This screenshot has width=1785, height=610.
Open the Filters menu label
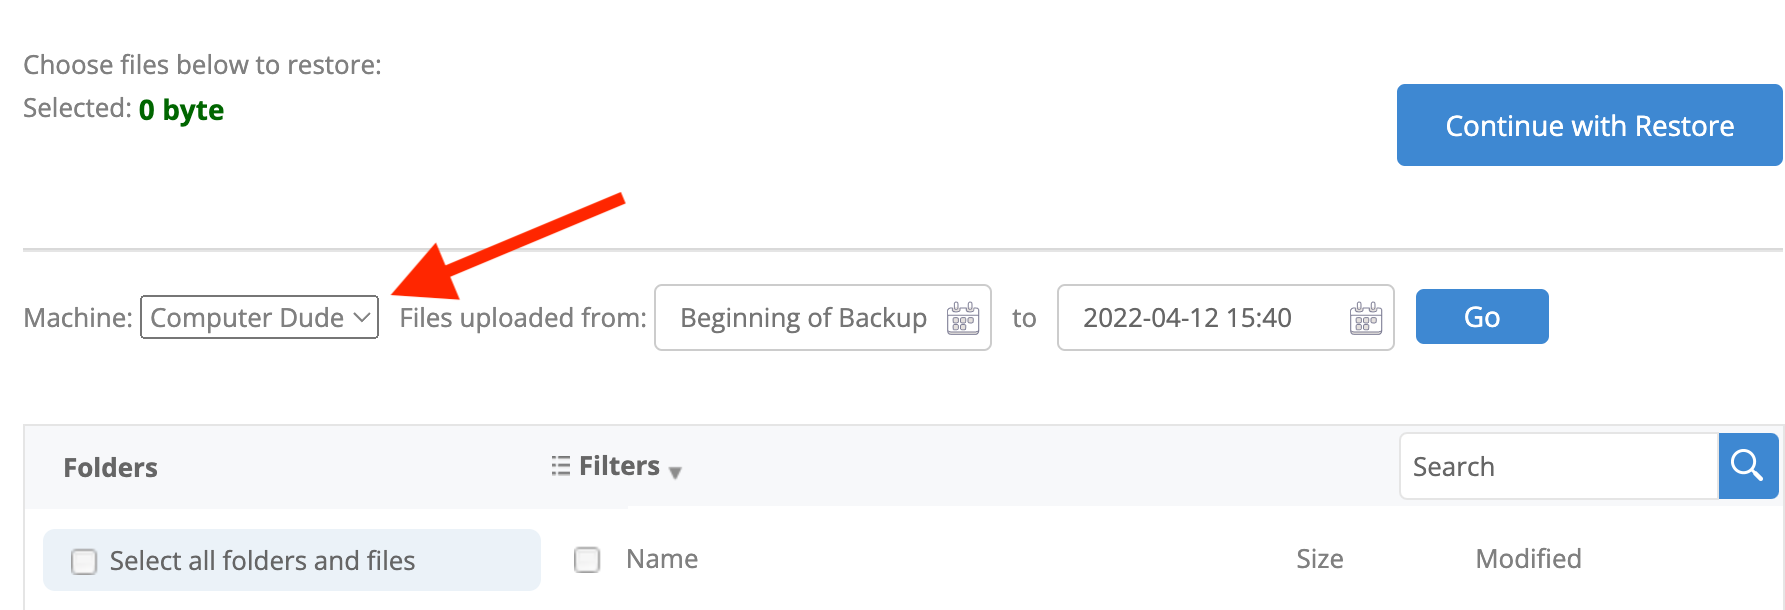pyautogui.click(x=619, y=466)
